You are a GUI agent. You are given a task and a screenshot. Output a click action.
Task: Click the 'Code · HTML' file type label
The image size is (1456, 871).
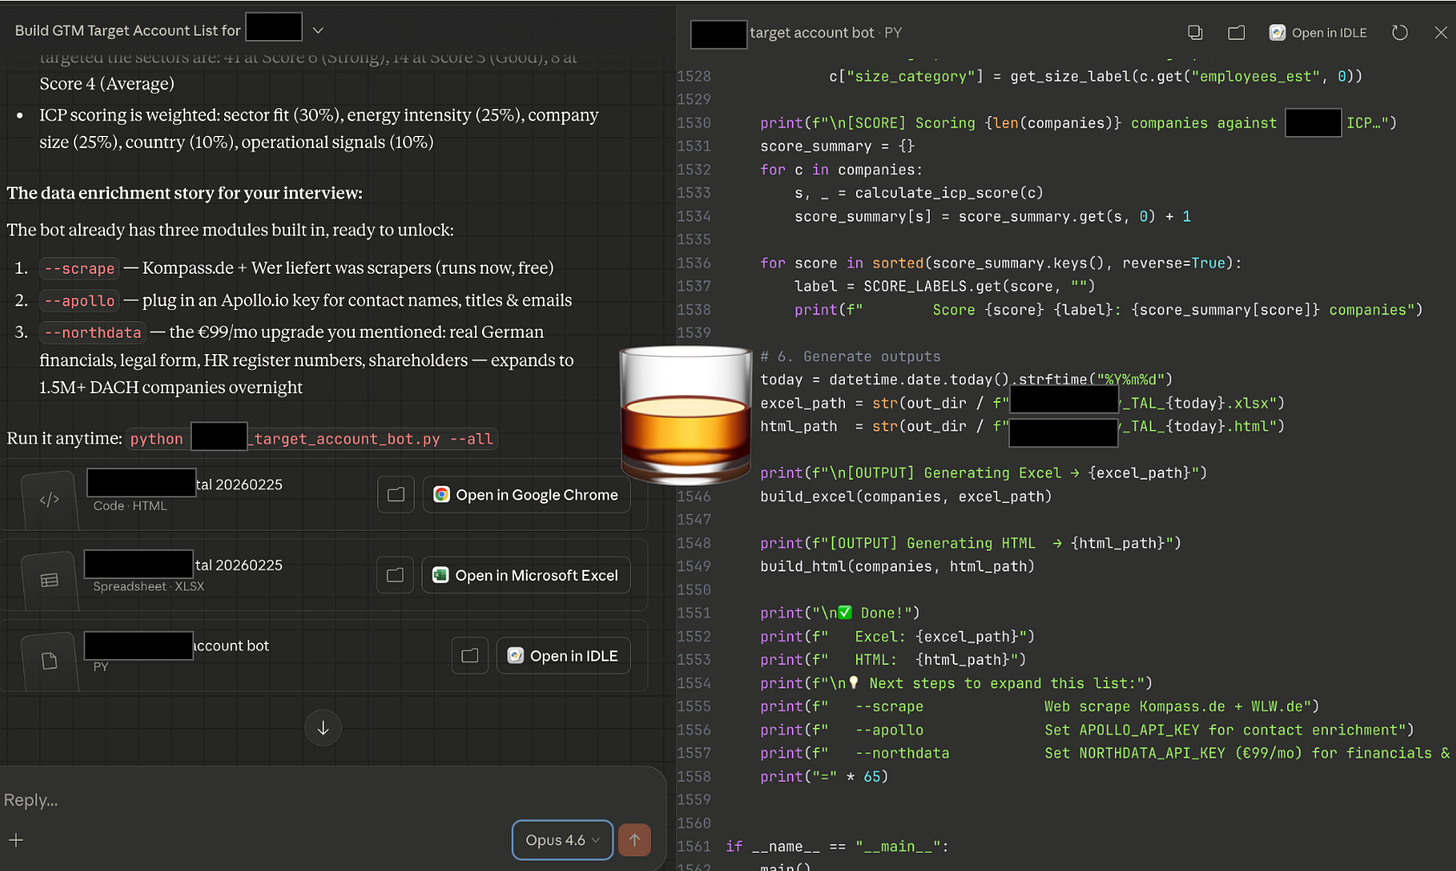[x=130, y=506]
